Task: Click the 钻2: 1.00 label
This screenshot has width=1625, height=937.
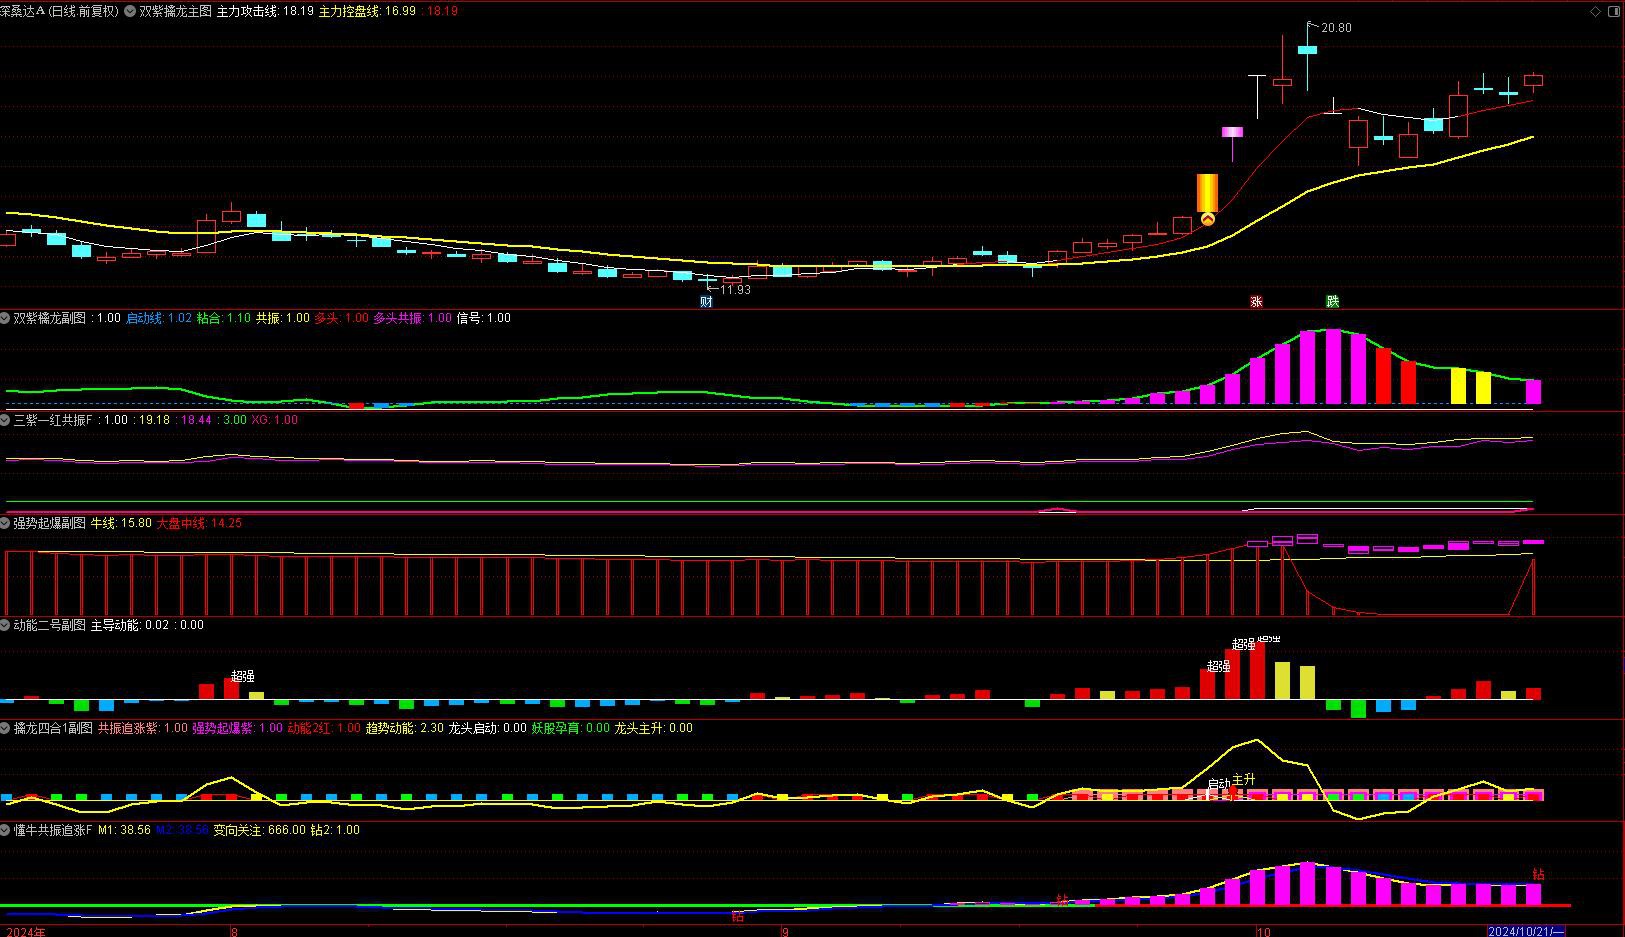Action: (x=335, y=830)
